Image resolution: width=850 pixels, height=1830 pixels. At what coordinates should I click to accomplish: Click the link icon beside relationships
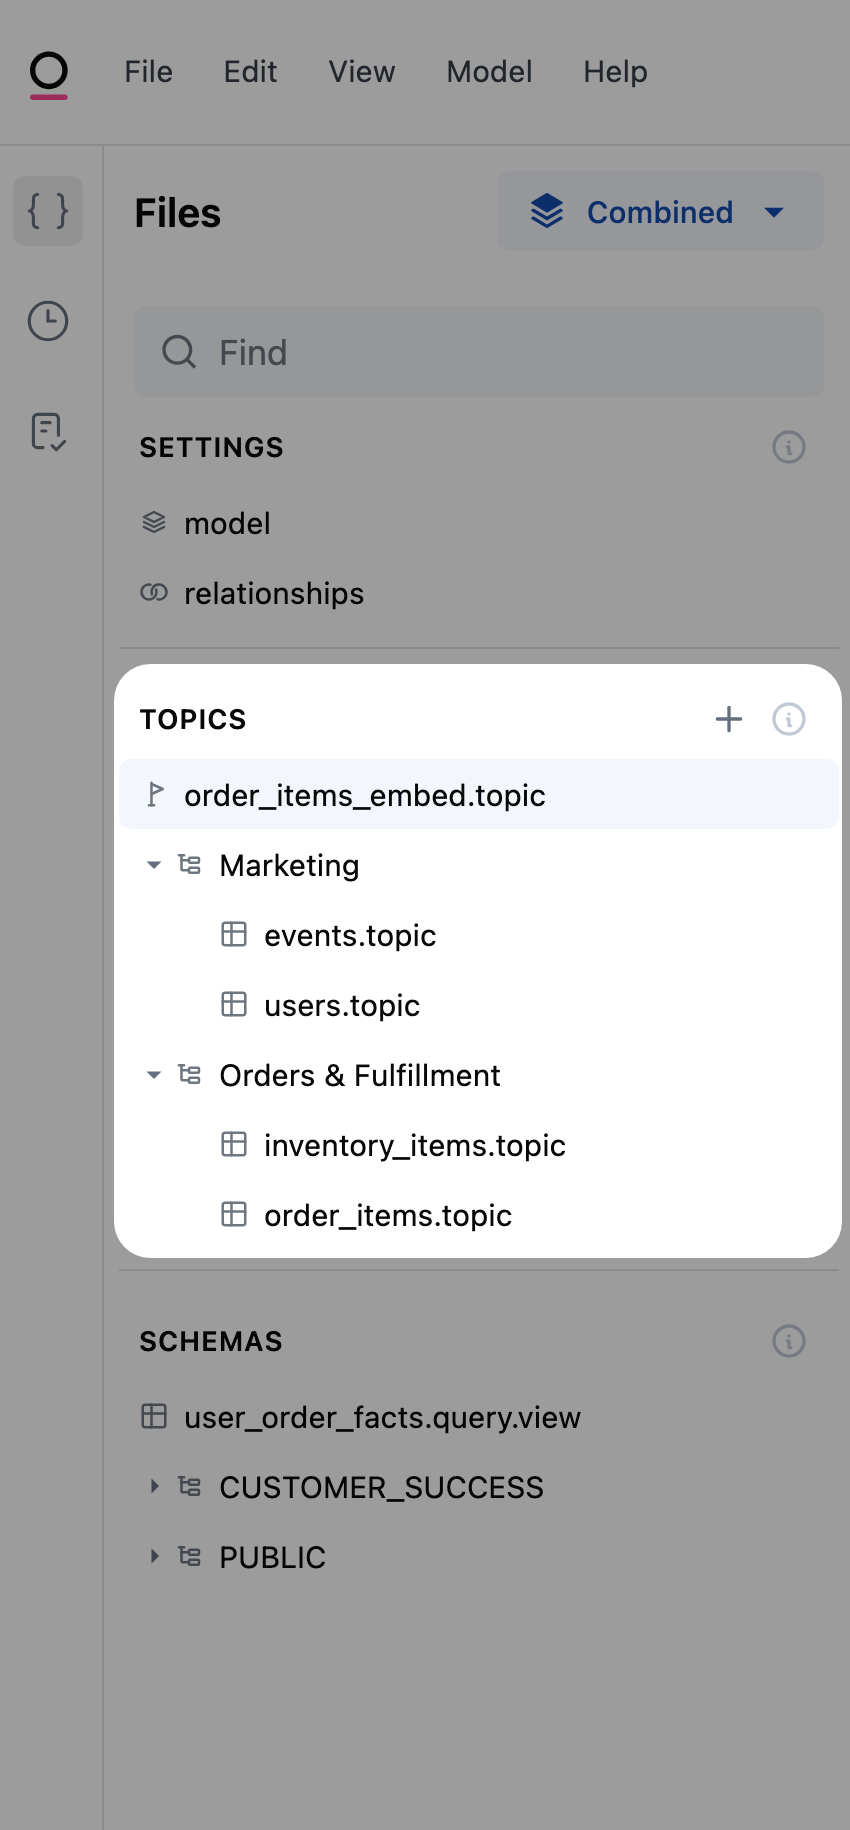(154, 593)
